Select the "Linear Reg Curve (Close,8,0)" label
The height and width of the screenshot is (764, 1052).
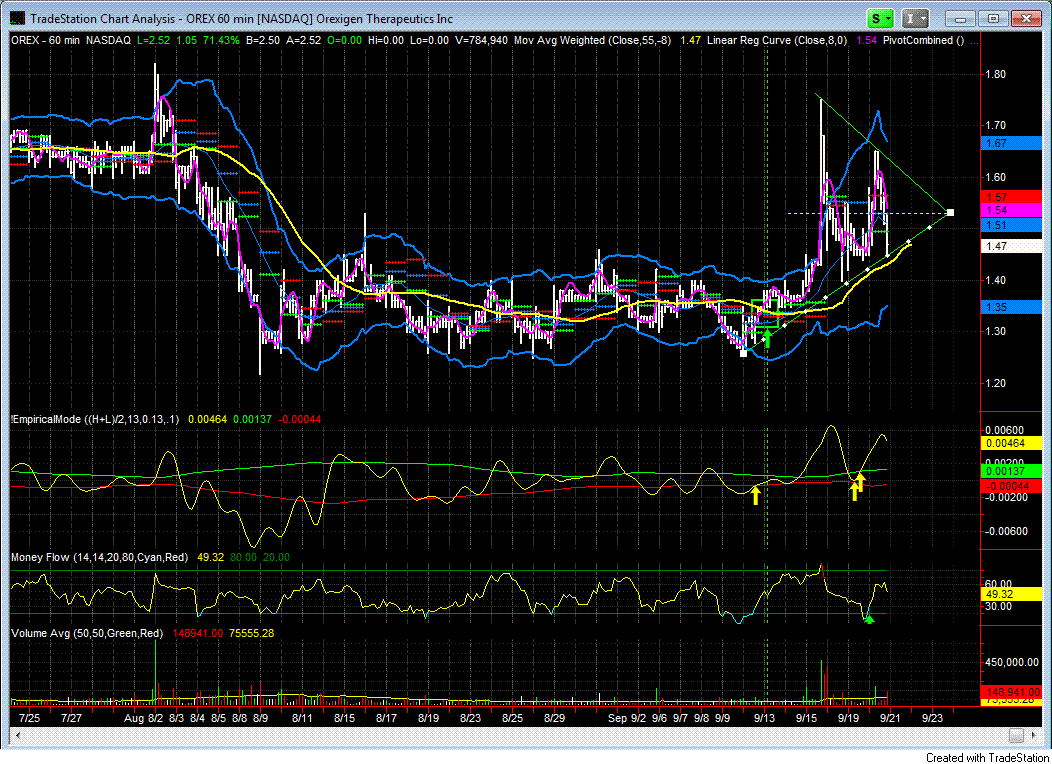coord(778,40)
